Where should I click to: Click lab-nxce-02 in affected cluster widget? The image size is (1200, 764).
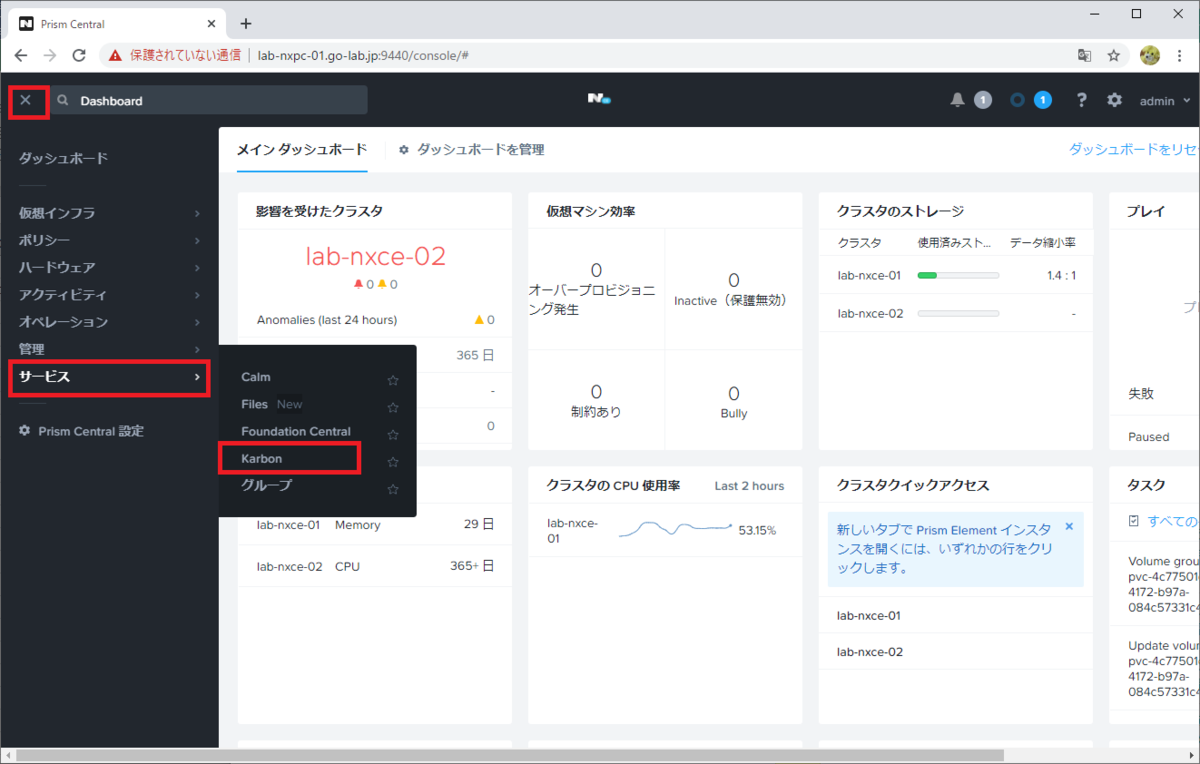375,256
